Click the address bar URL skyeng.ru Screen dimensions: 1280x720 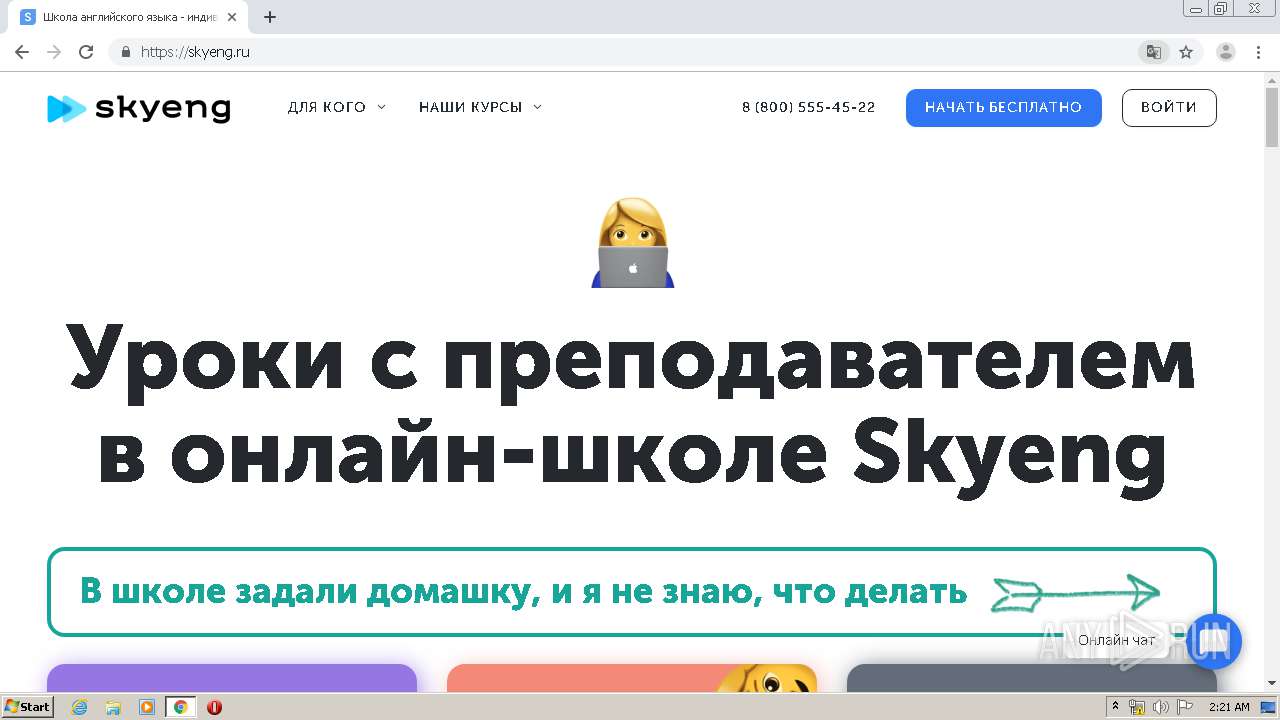(x=195, y=52)
